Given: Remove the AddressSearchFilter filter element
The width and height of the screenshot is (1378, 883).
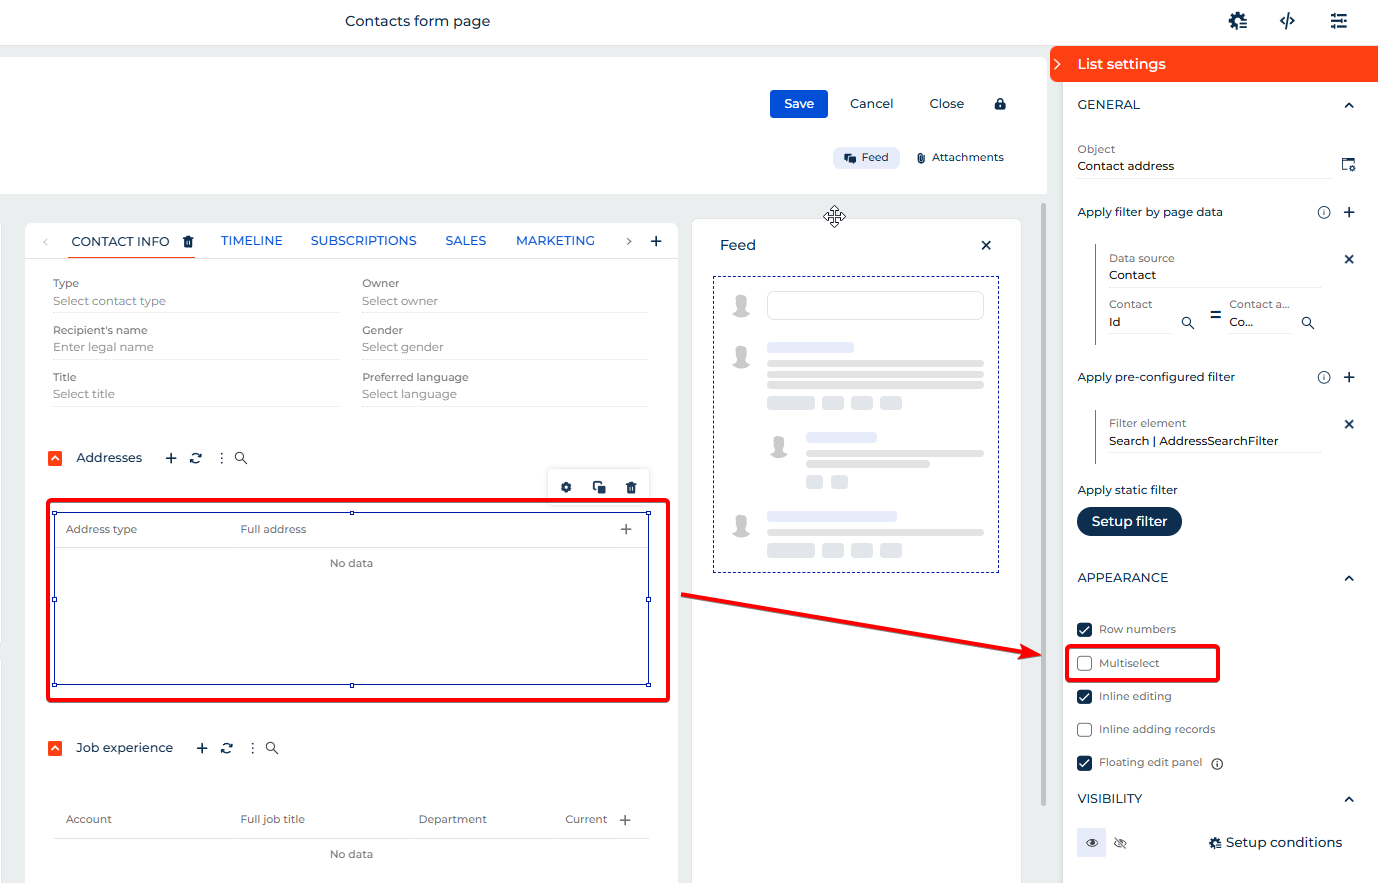Looking at the screenshot, I should pos(1349,424).
